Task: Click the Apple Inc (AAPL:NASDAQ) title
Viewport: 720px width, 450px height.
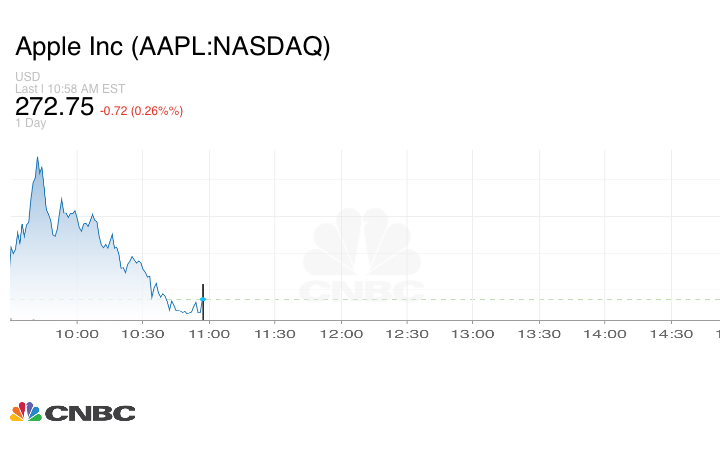Action: pos(172,47)
